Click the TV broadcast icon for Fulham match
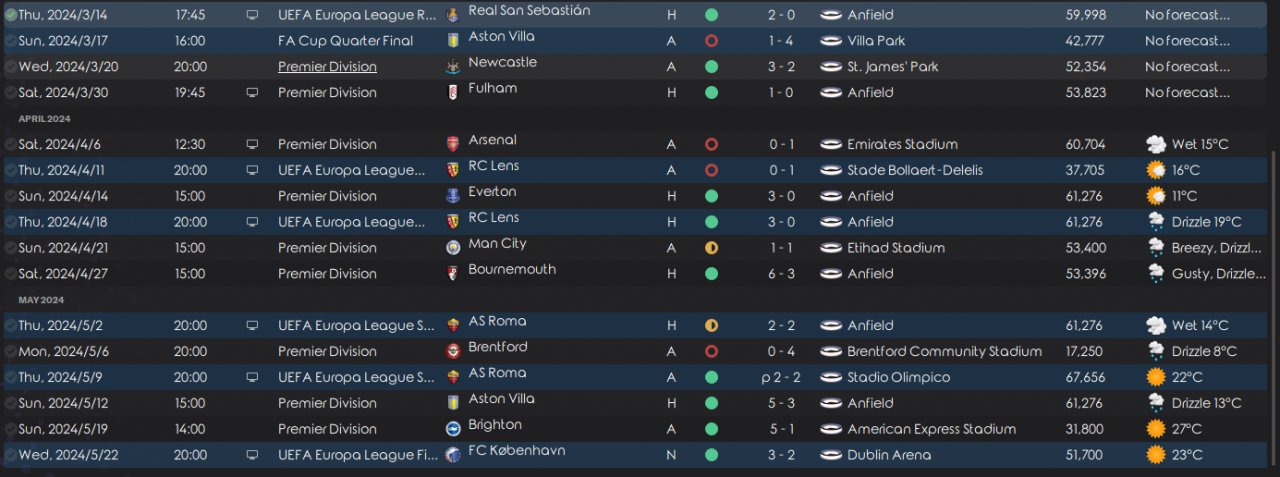 251,92
